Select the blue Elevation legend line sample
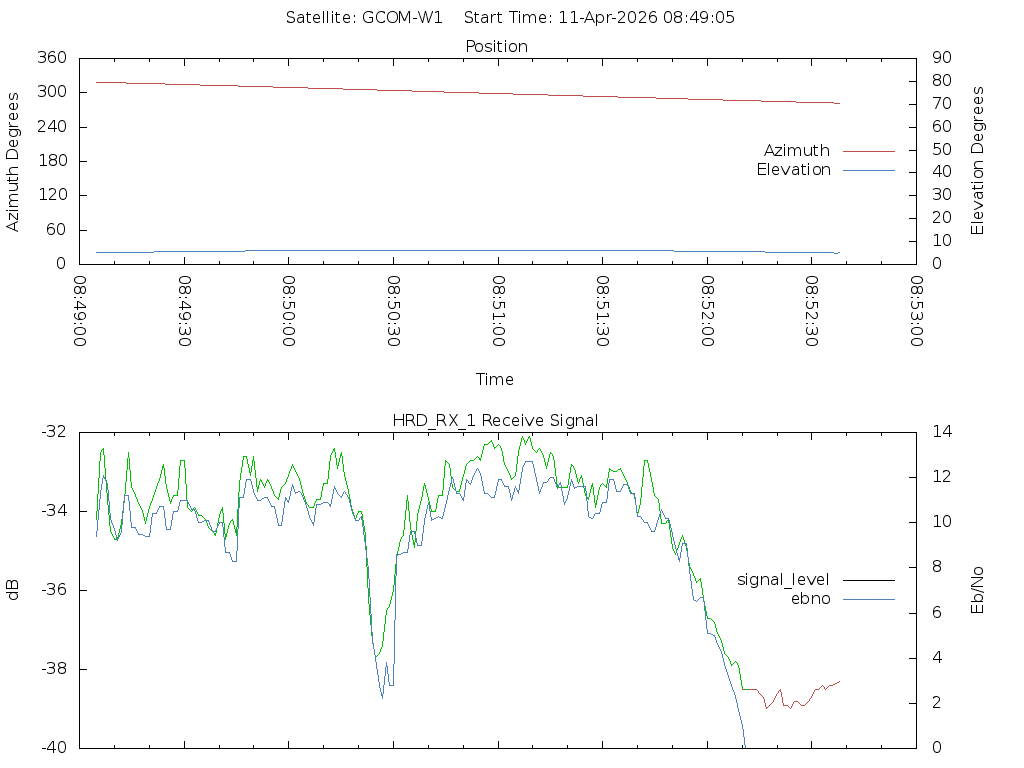Image resolution: width=1024 pixels, height=768 pixels. coord(868,170)
